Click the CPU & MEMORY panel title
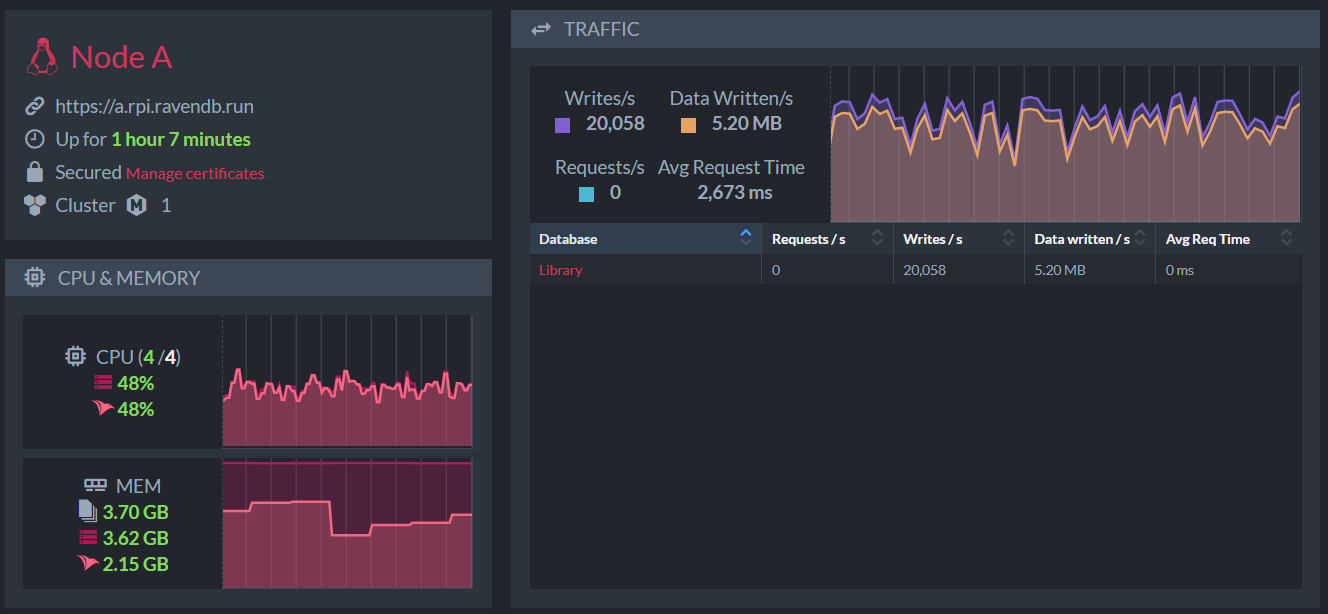The image size is (1328, 614). pos(129,278)
